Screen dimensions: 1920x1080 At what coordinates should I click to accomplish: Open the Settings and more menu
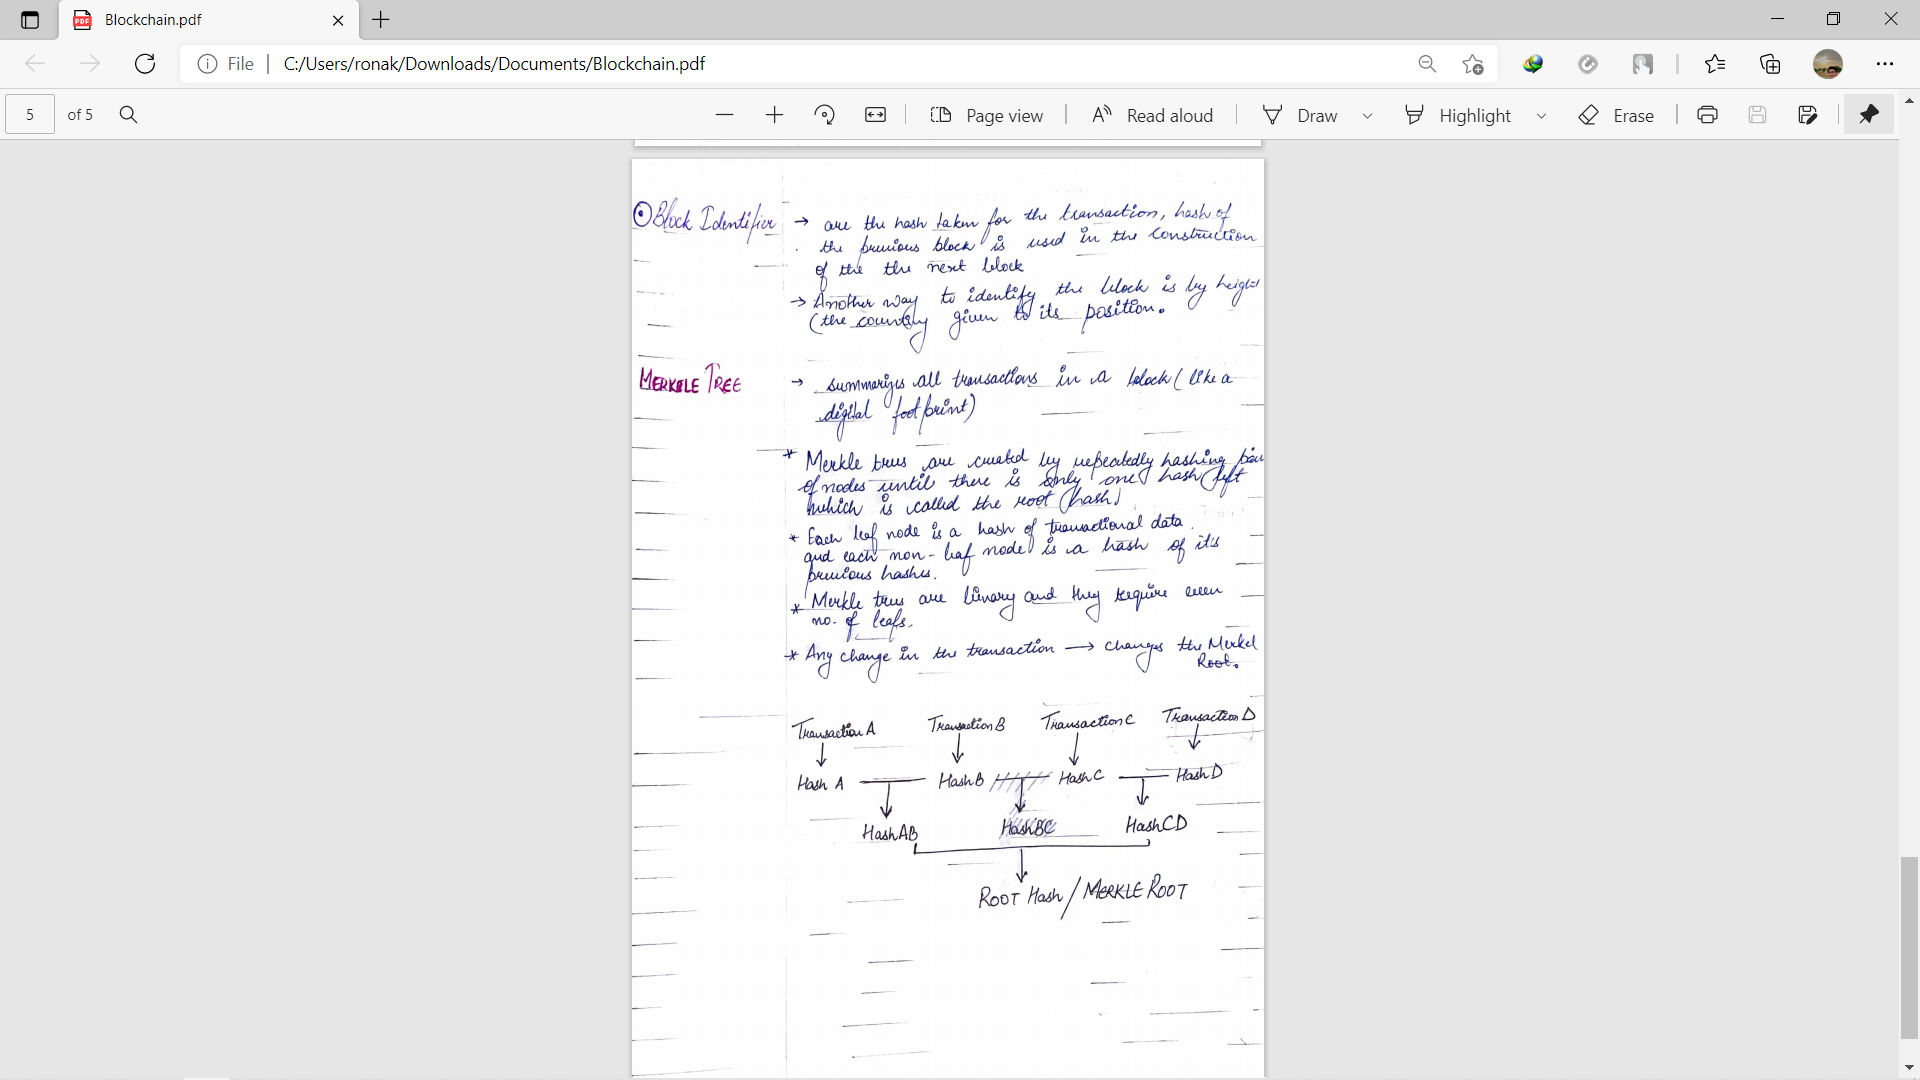click(x=1884, y=64)
